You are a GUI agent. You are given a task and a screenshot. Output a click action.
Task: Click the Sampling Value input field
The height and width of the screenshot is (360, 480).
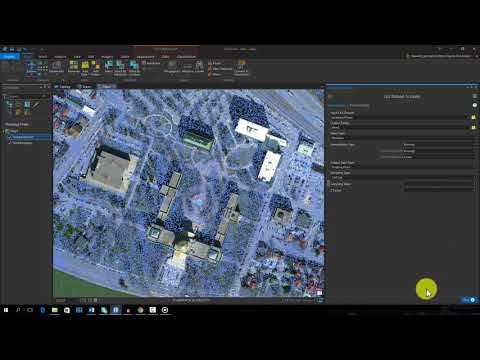pyautogui.click(x=439, y=184)
